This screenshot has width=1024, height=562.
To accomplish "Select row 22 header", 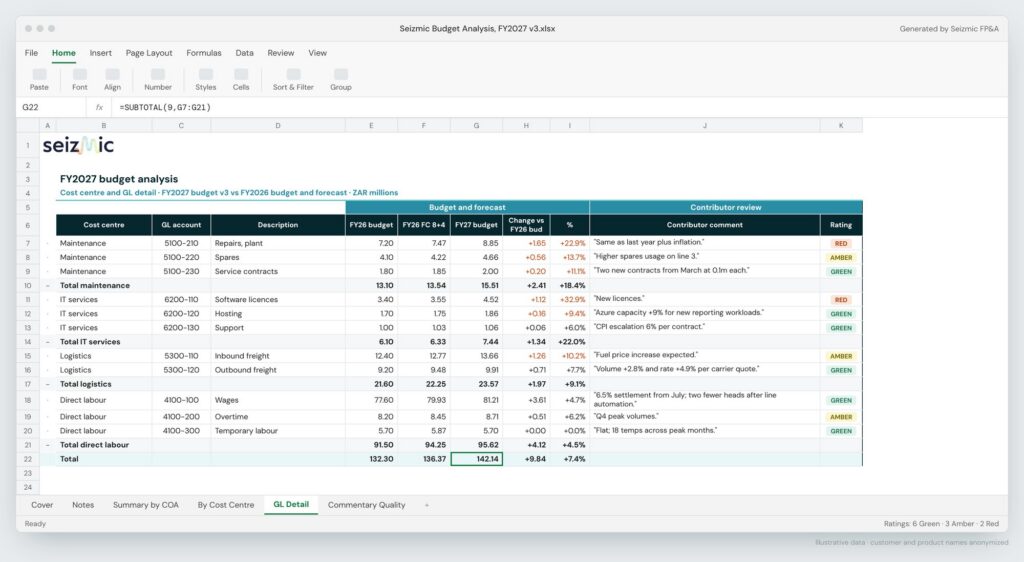I will [x=28, y=460].
